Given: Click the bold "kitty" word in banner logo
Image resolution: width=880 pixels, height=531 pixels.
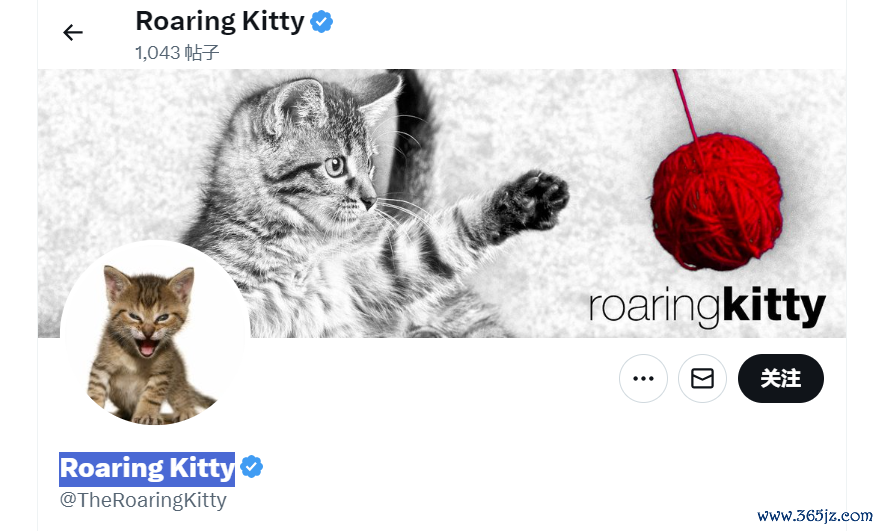Looking at the screenshot, I should pos(773,306).
